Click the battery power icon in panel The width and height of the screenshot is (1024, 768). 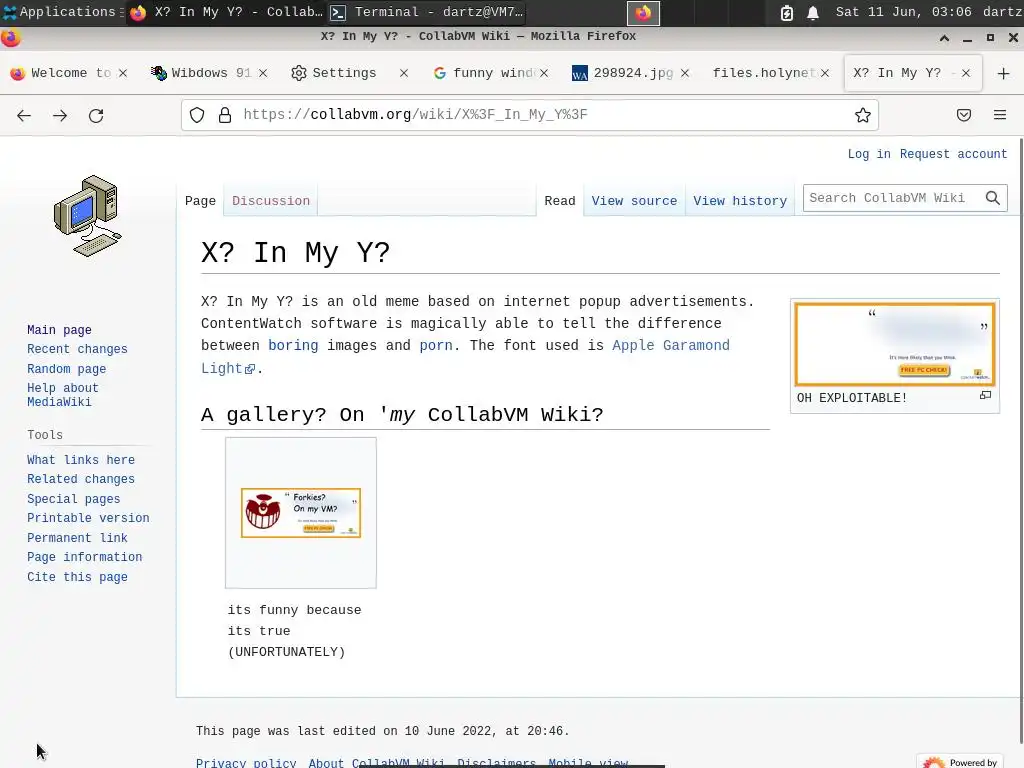pyautogui.click(x=787, y=12)
